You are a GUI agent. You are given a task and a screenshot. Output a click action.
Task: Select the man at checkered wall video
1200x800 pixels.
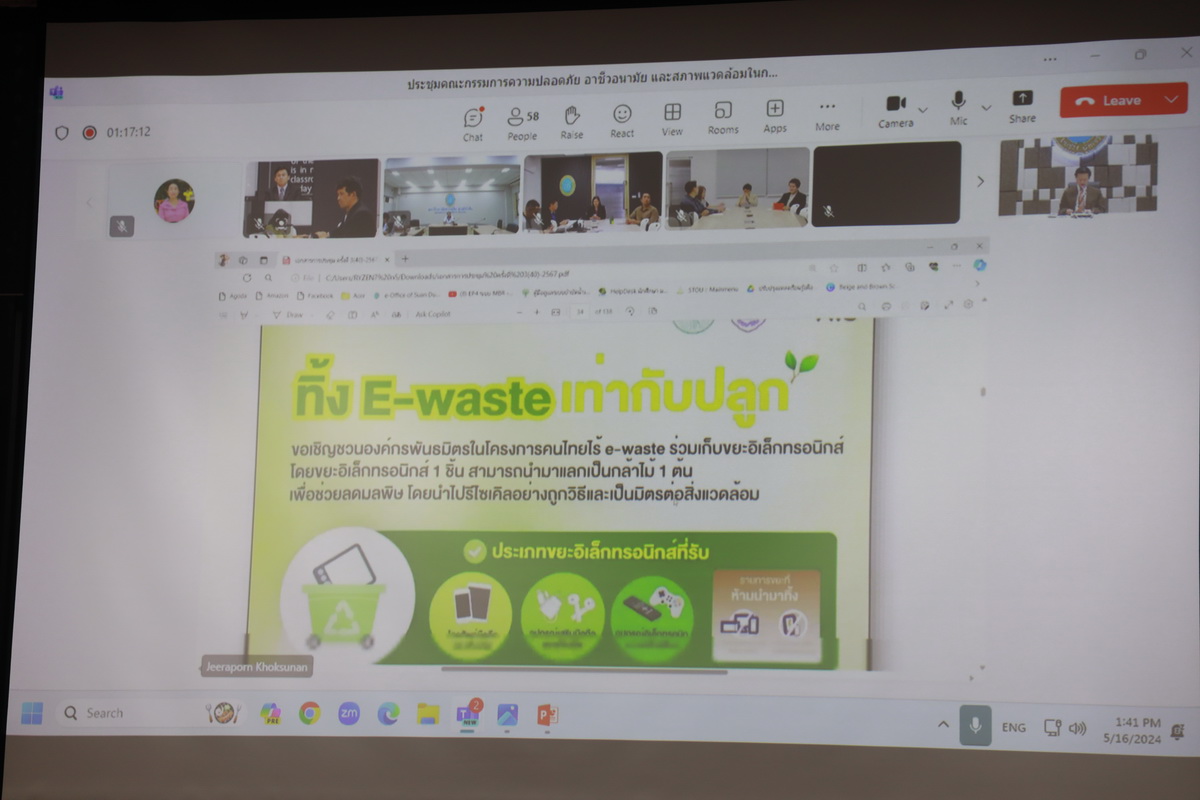pyautogui.click(x=1078, y=176)
